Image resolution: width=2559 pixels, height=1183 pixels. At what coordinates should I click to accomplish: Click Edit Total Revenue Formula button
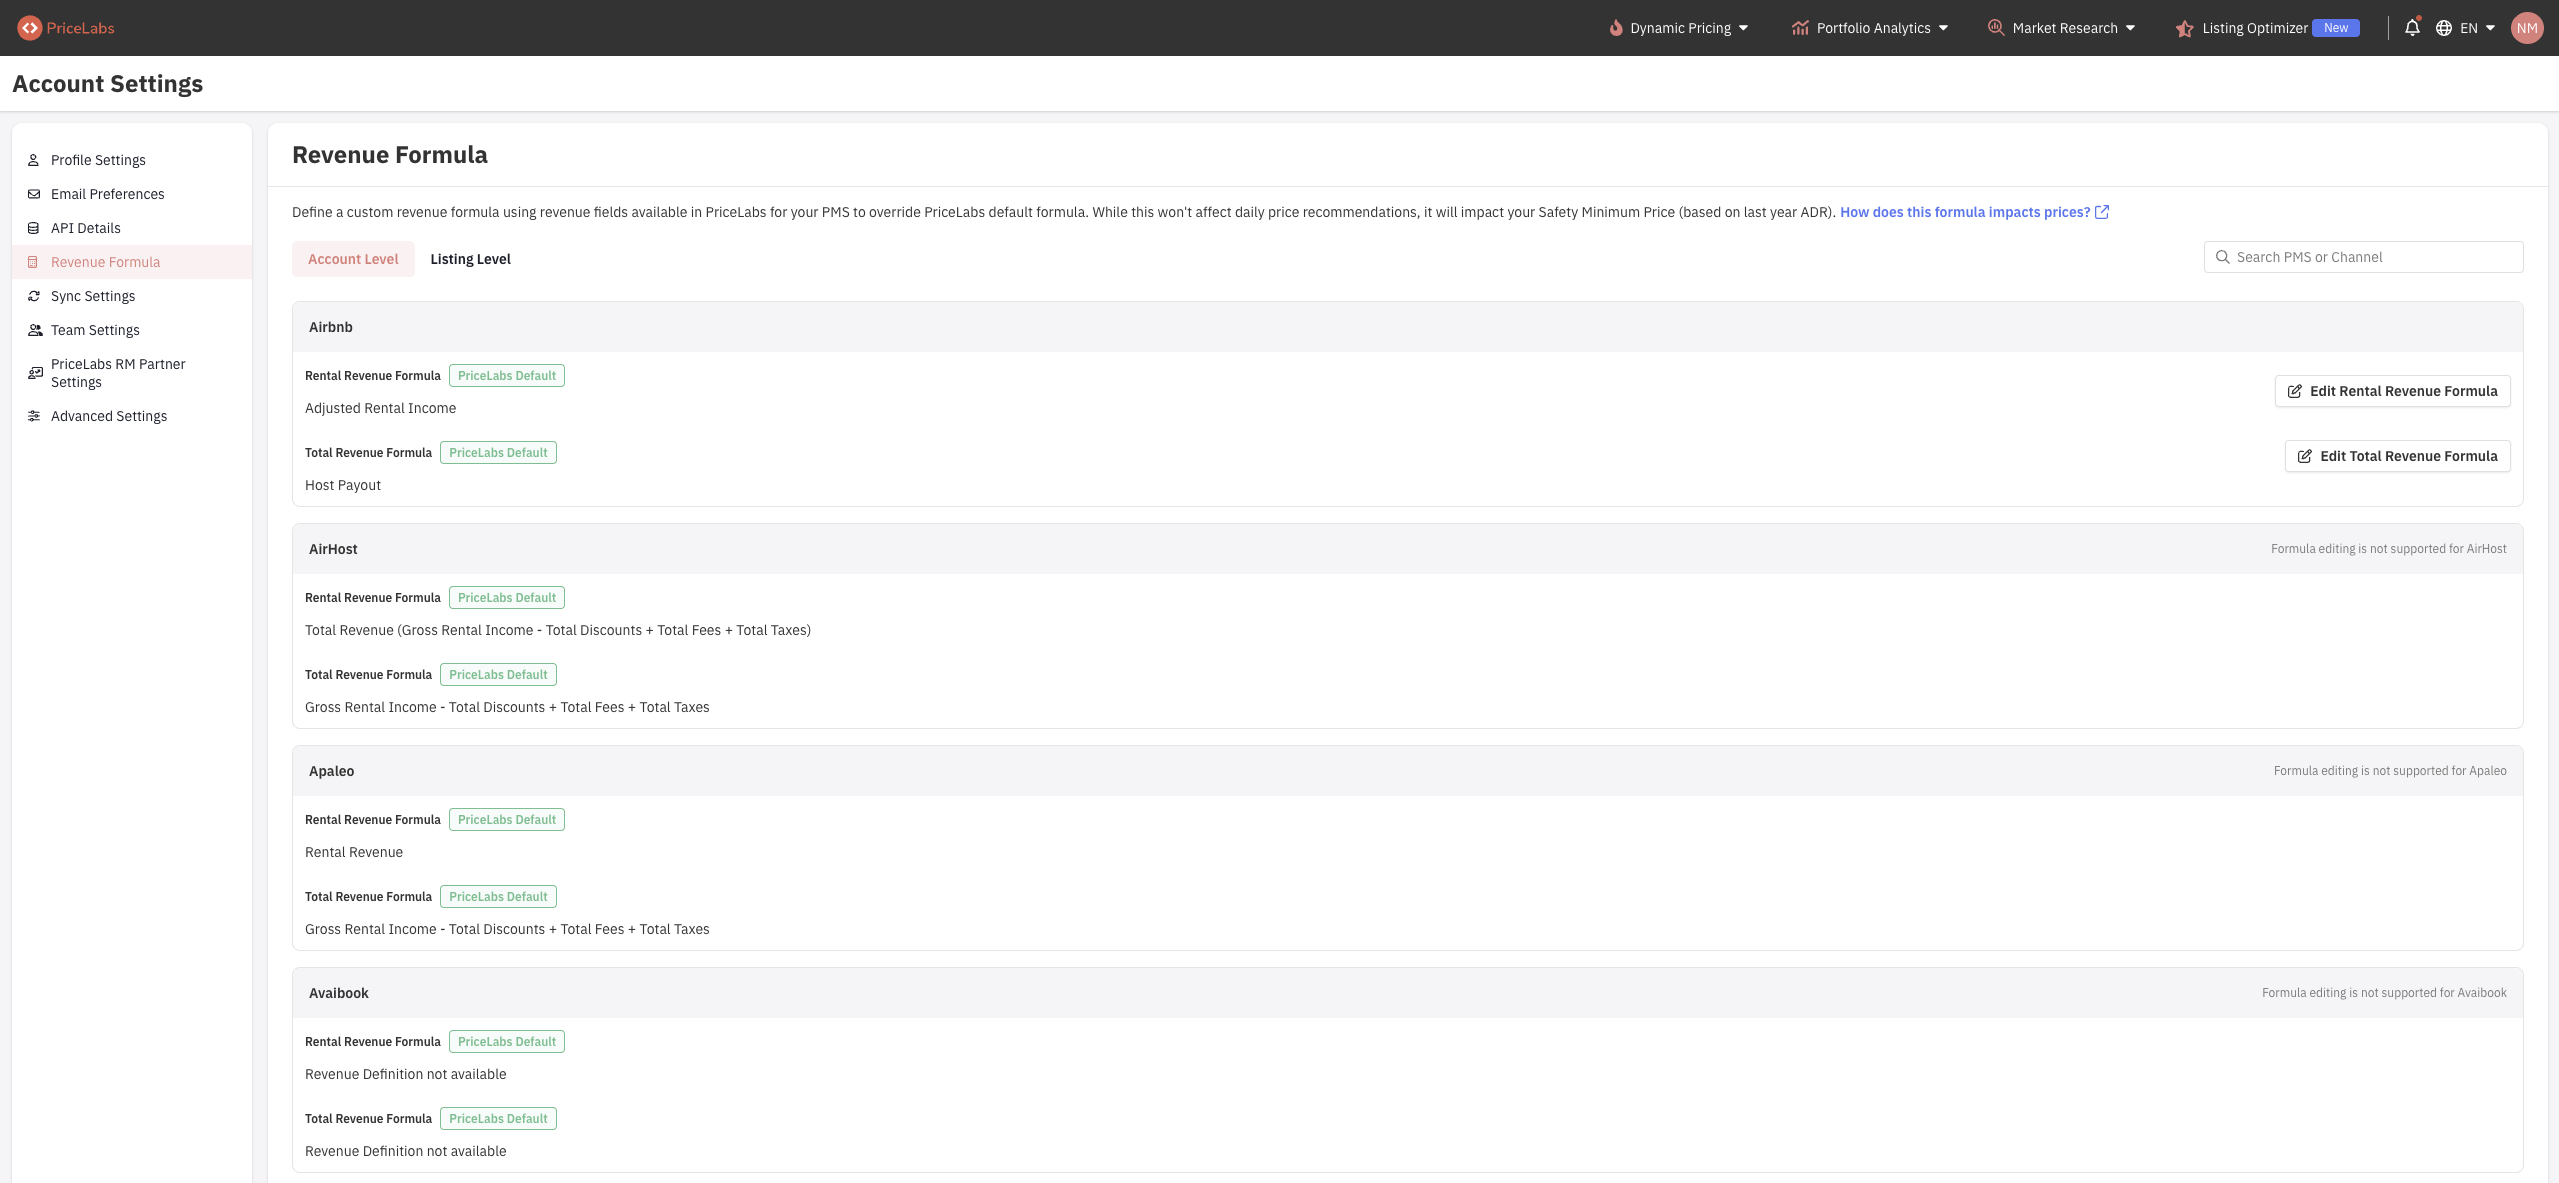click(x=2397, y=456)
